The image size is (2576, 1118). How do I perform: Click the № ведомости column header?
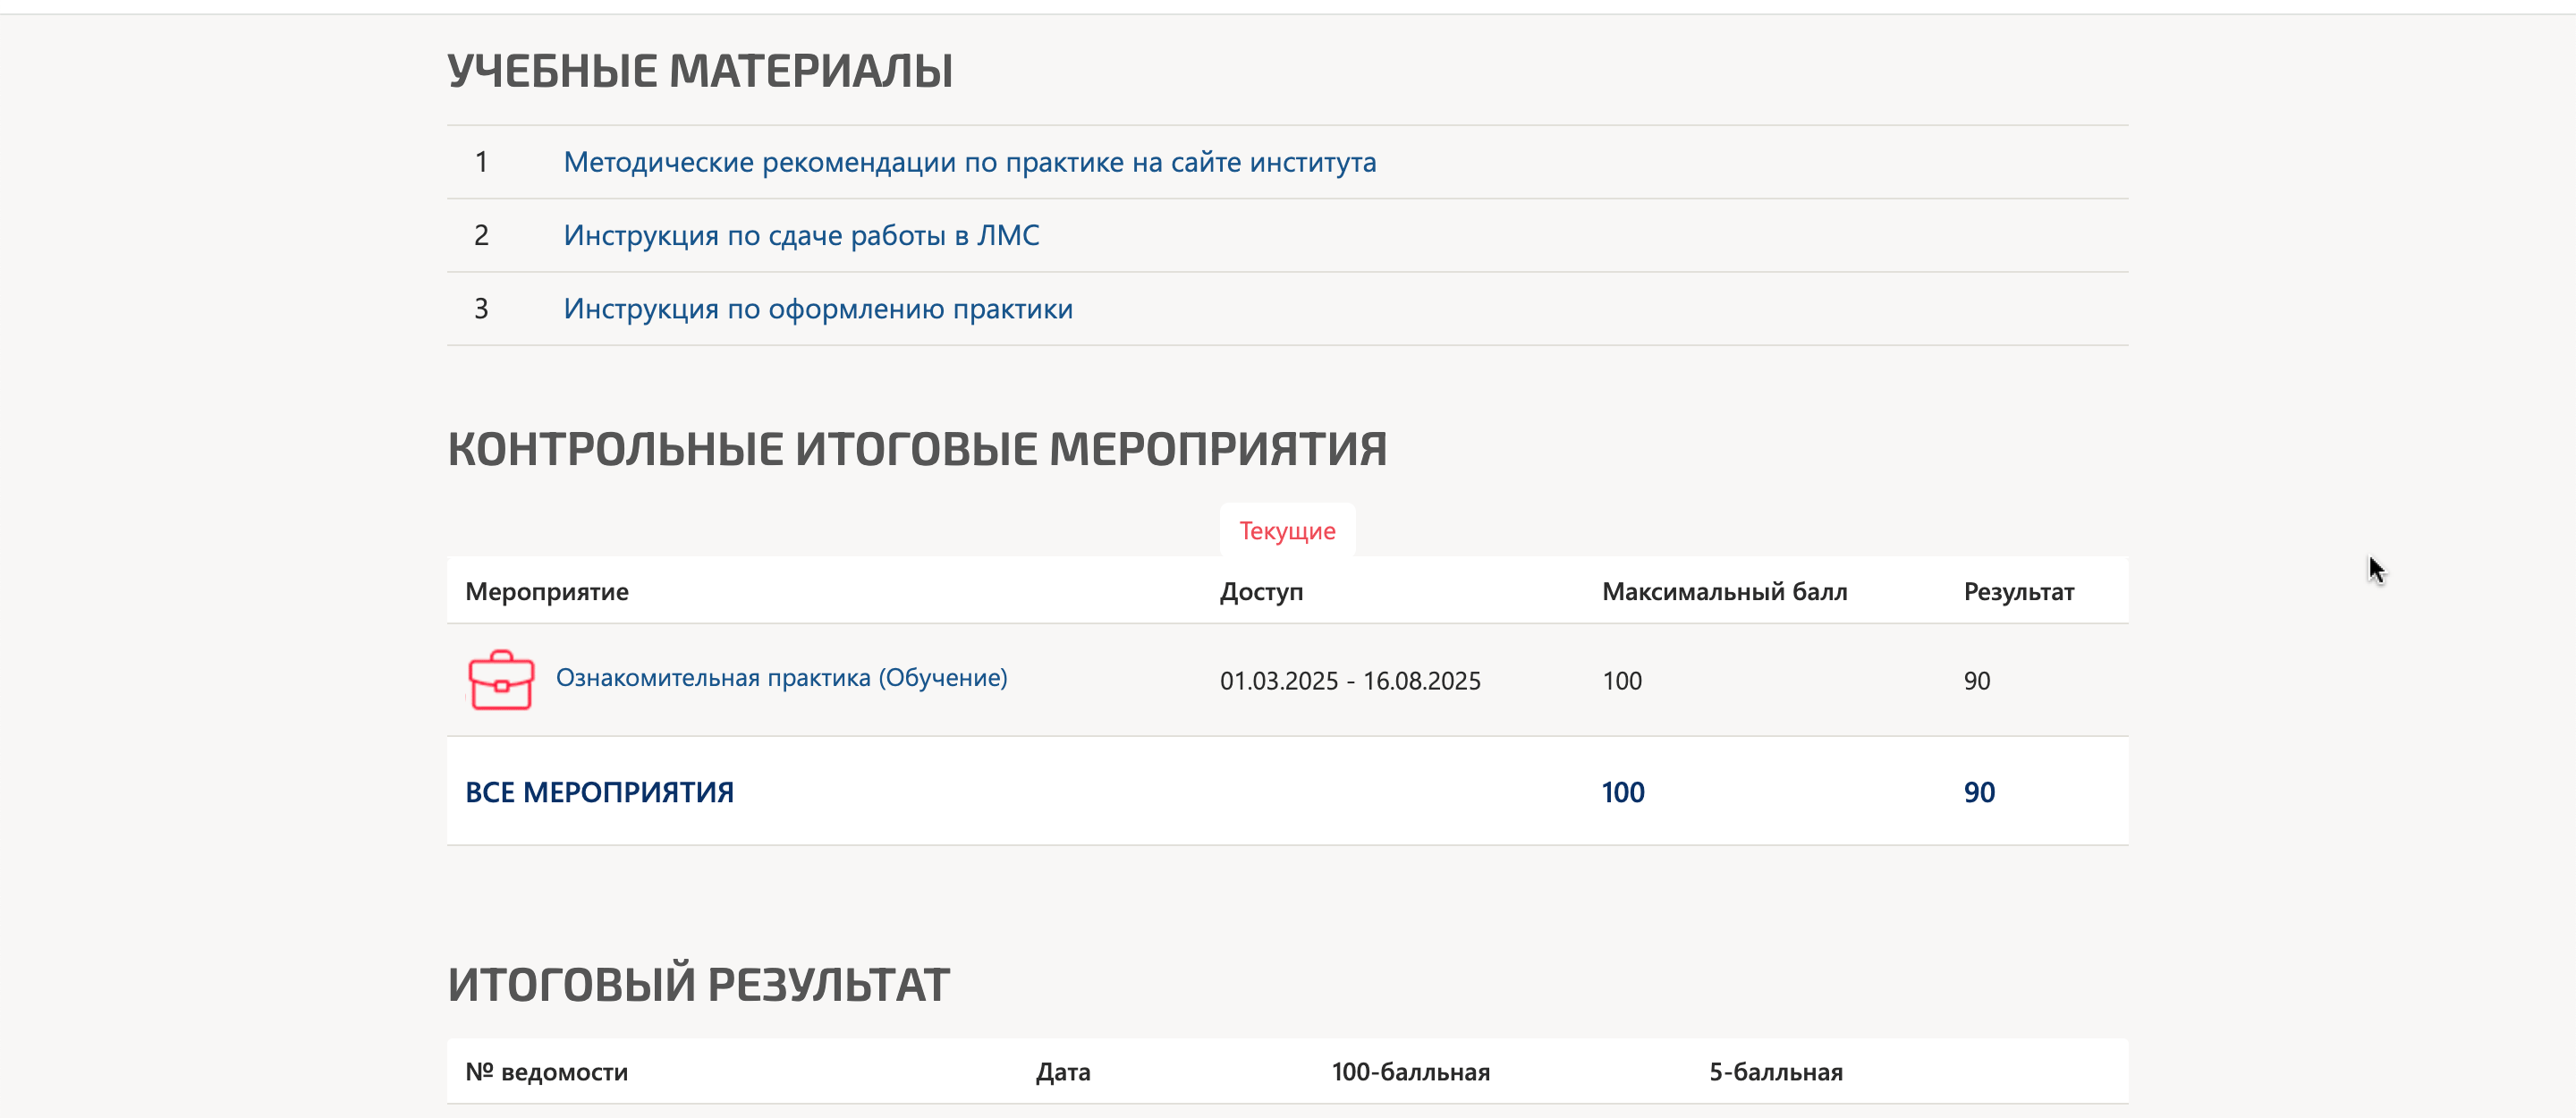[x=547, y=1072]
